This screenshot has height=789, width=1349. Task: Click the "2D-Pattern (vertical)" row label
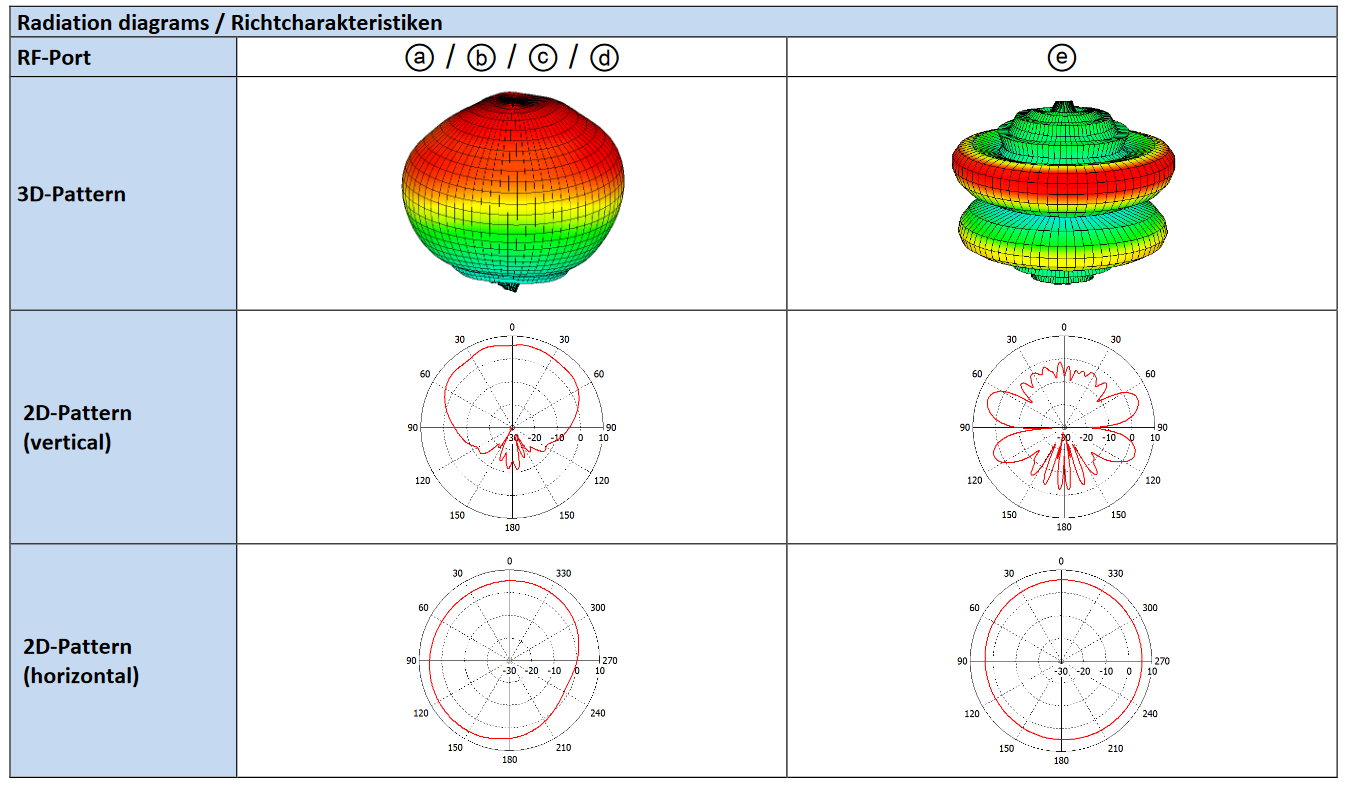point(77,427)
